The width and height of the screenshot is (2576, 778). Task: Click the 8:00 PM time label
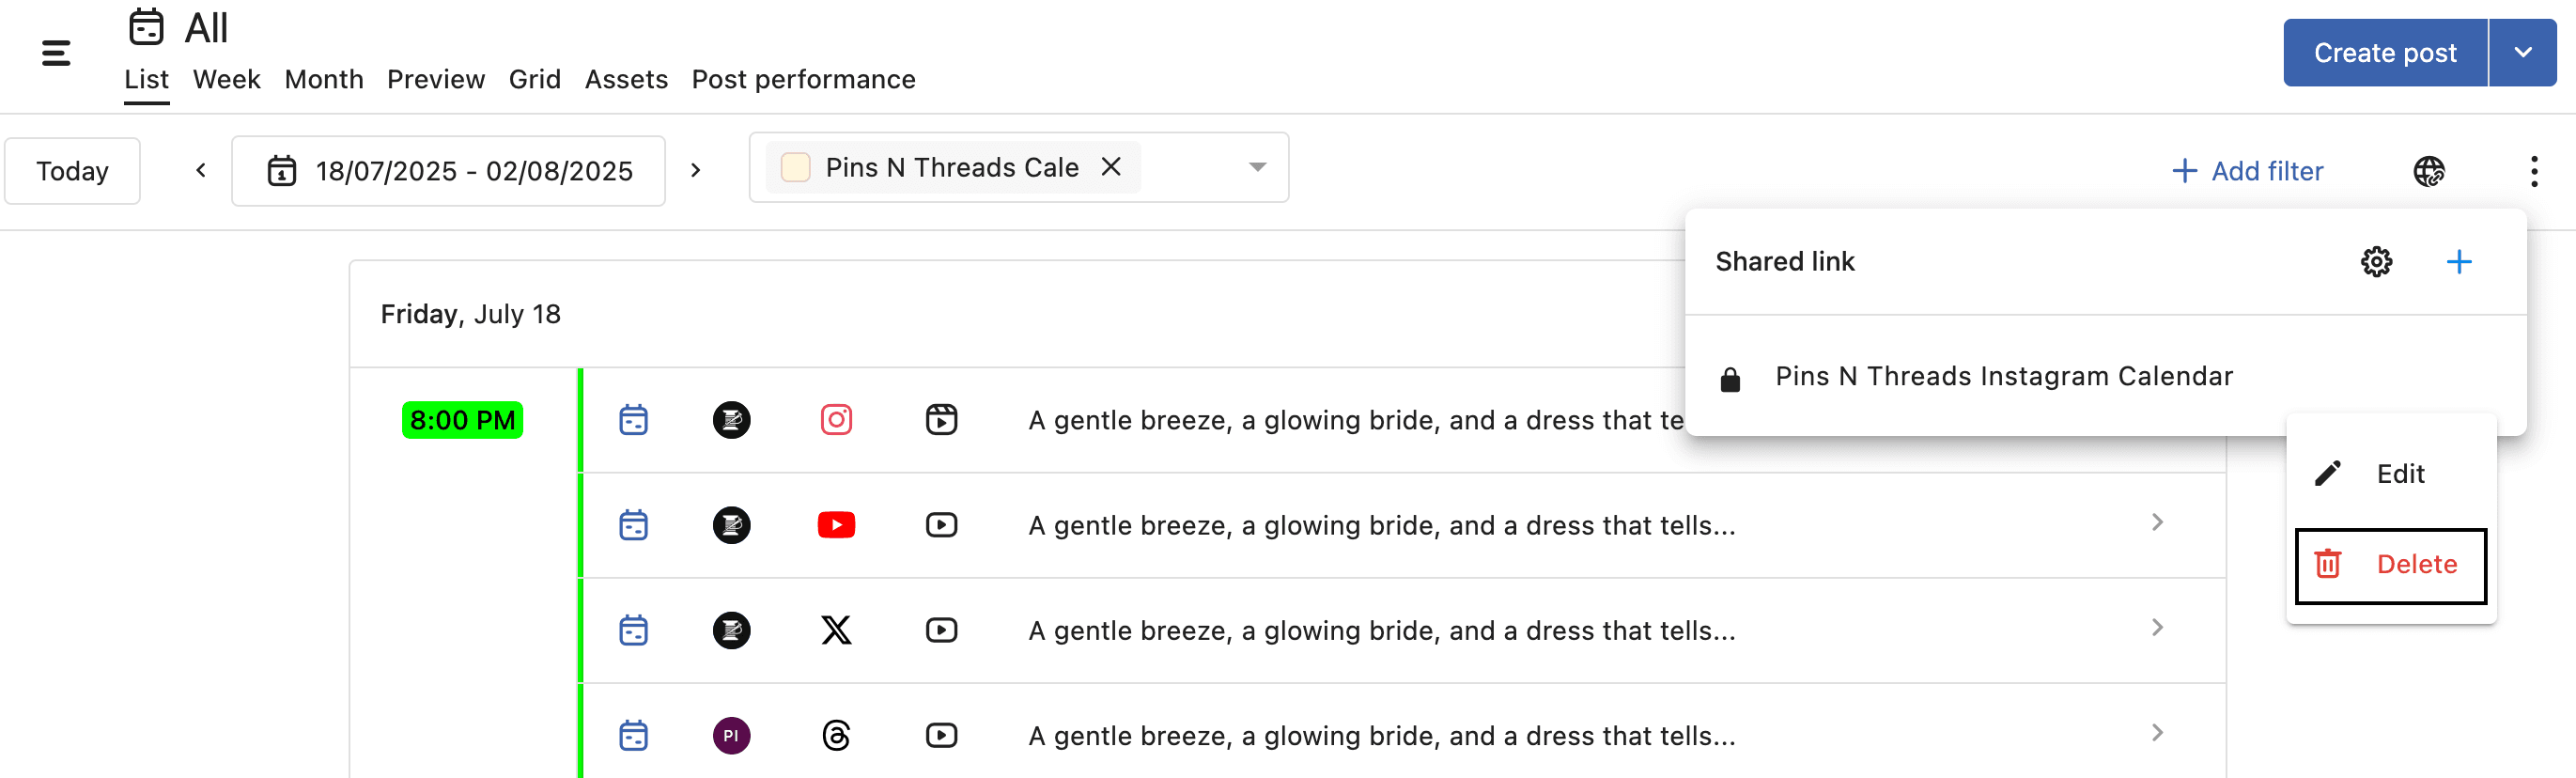(462, 420)
